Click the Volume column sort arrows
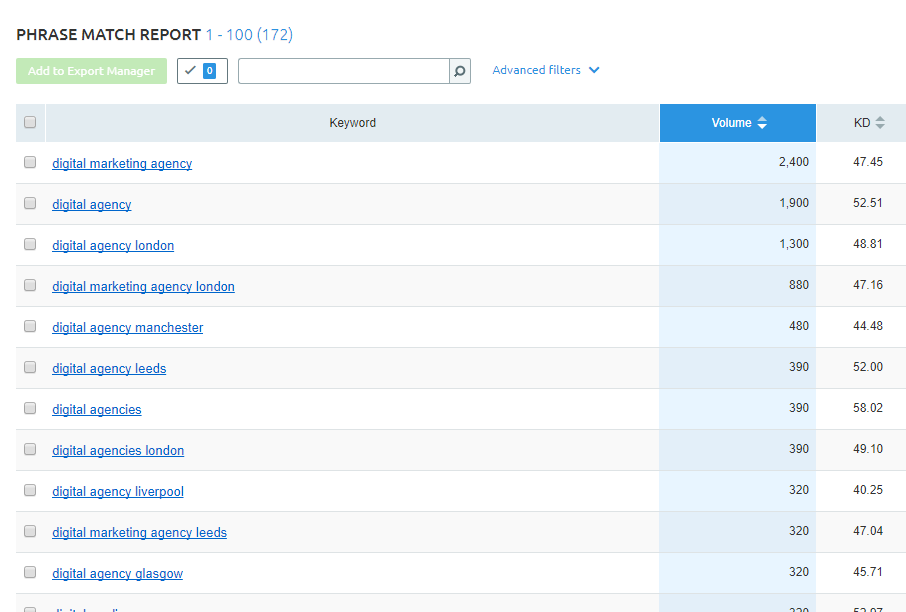The image size is (906, 612). (762, 123)
